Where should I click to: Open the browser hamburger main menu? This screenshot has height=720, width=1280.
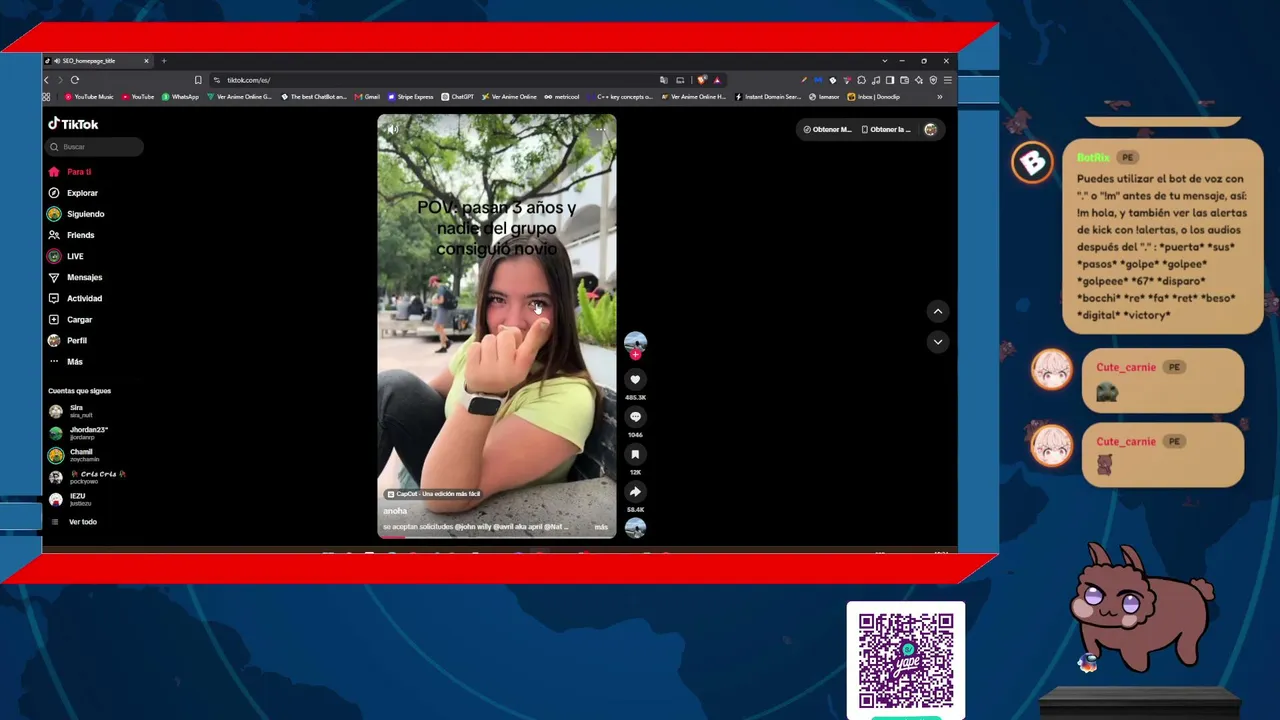pos(947,80)
